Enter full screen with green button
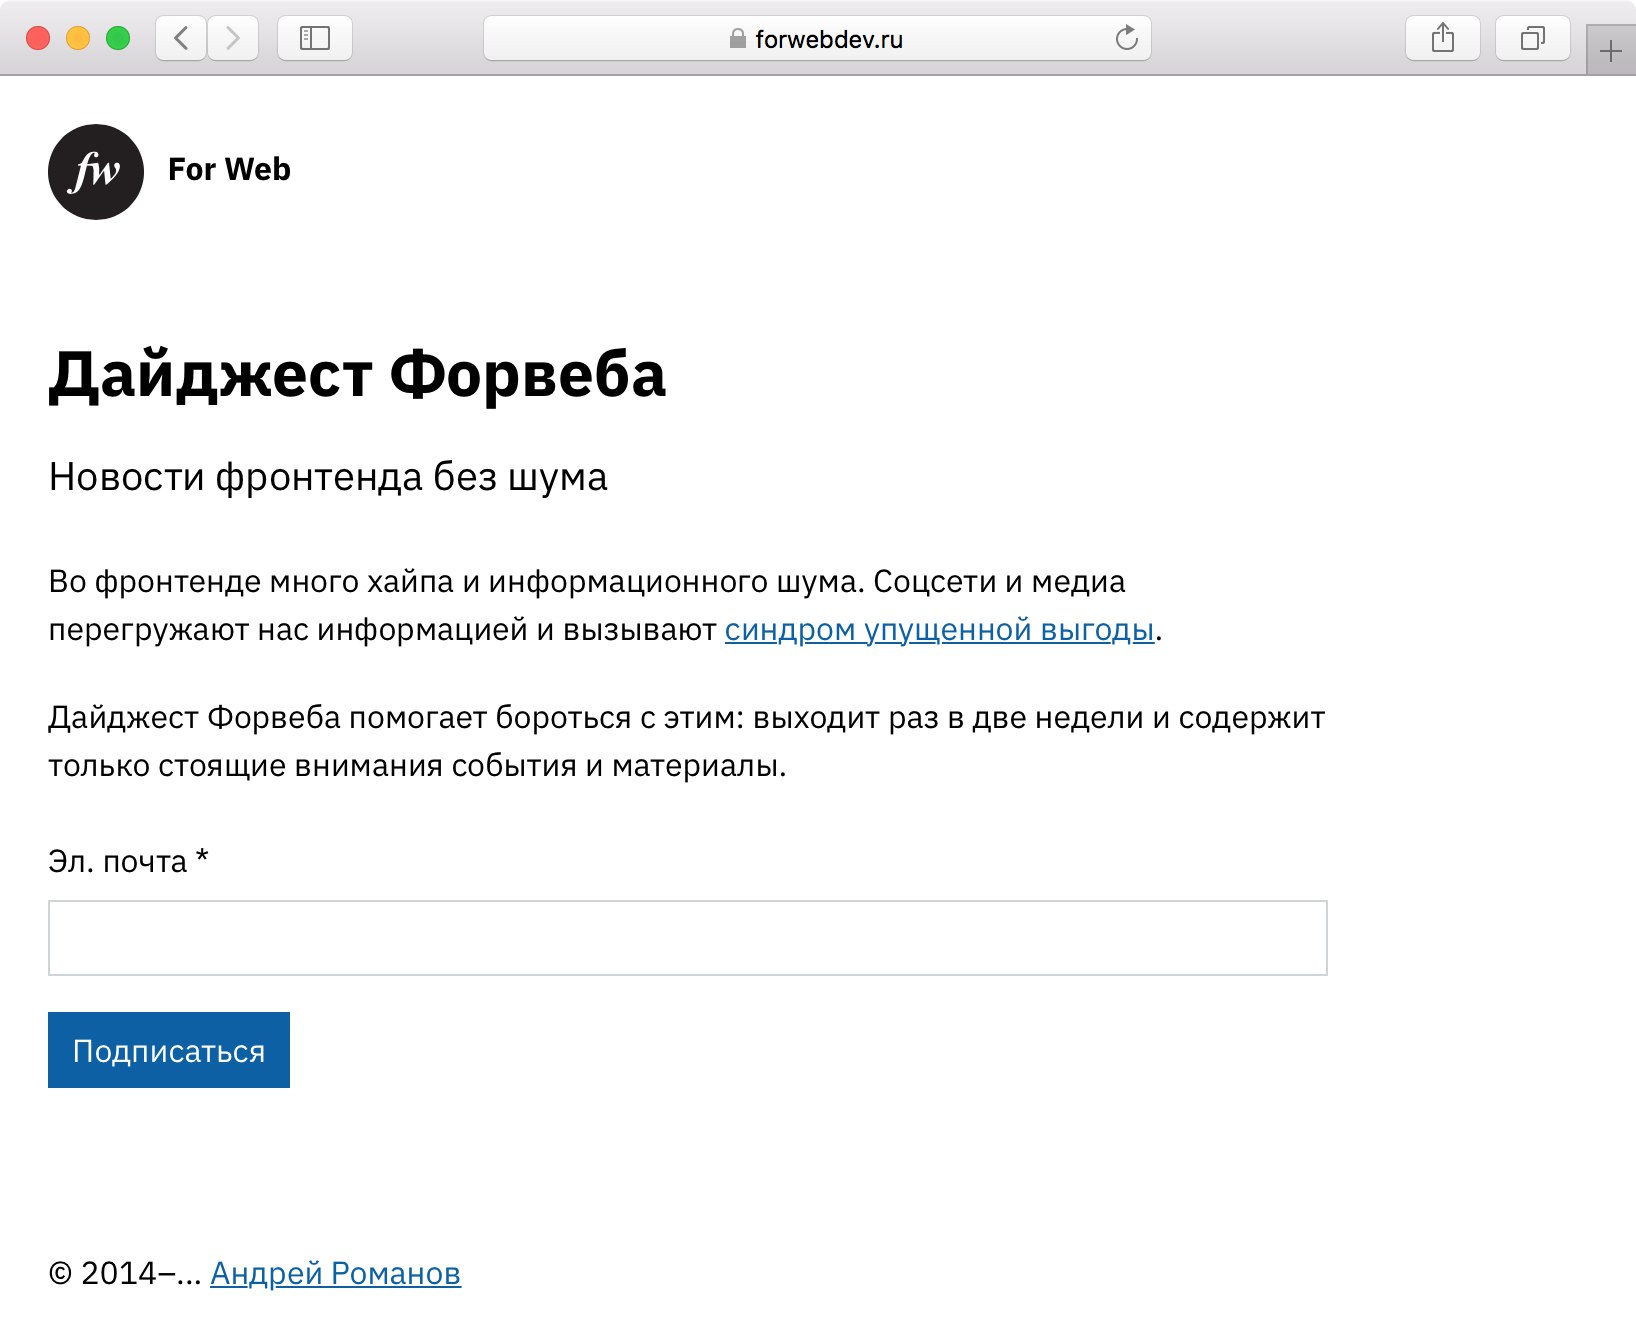Image resolution: width=1636 pixels, height=1328 pixels. click(118, 39)
